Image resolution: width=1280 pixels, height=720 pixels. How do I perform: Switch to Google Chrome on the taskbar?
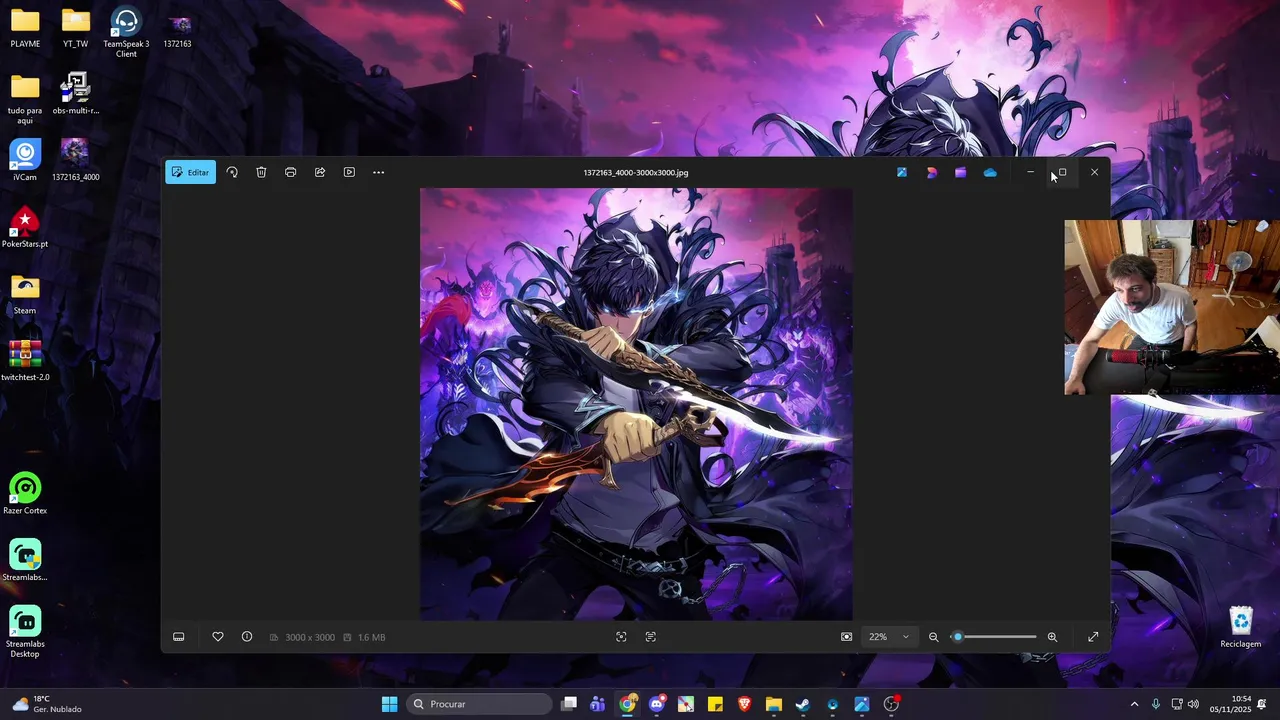[627, 704]
